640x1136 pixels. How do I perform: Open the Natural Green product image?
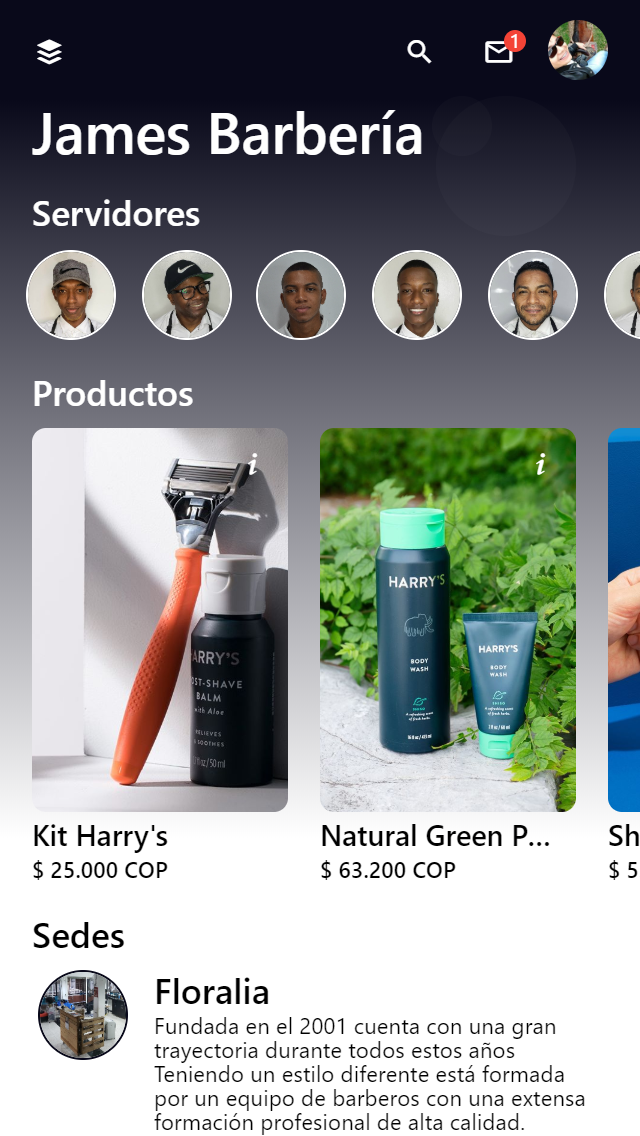click(448, 619)
